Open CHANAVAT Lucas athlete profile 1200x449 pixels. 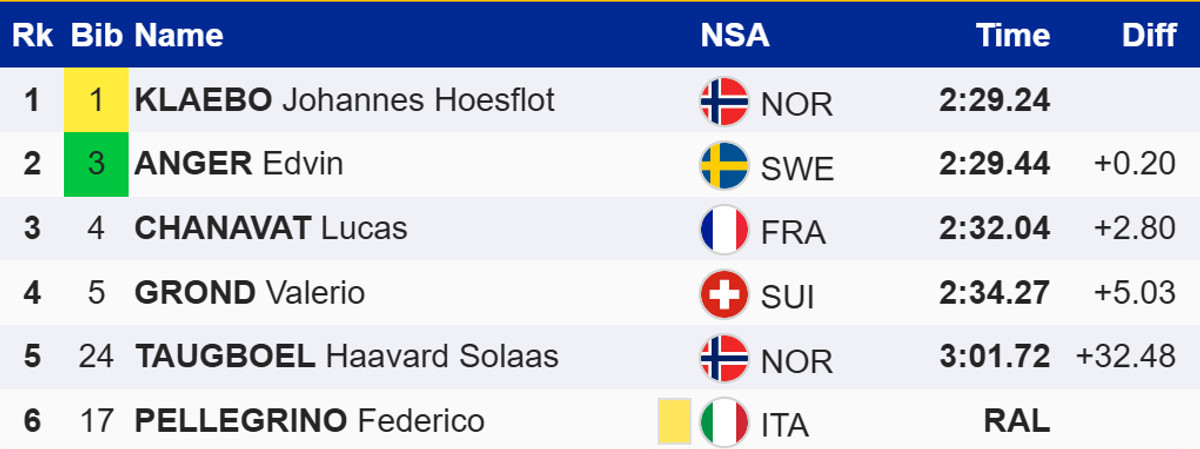pyautogui.click(x=271, y=229)
